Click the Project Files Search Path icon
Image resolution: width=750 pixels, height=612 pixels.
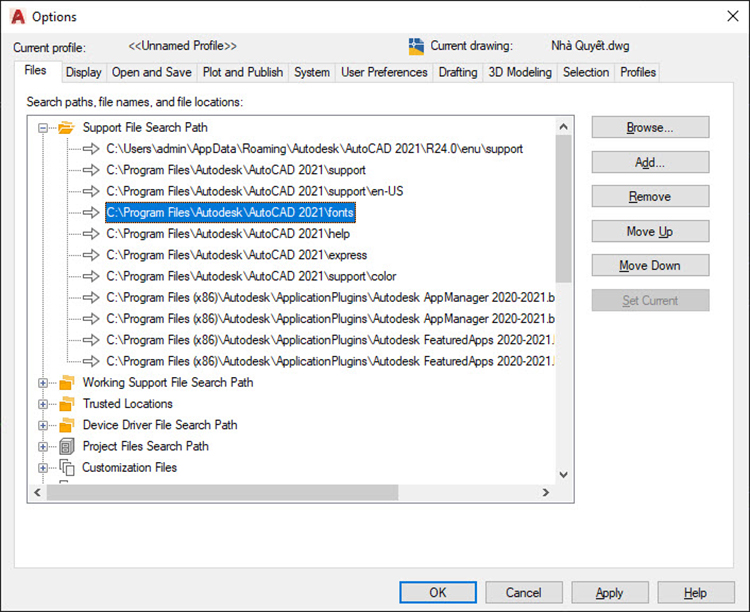(x=66, y=446)
